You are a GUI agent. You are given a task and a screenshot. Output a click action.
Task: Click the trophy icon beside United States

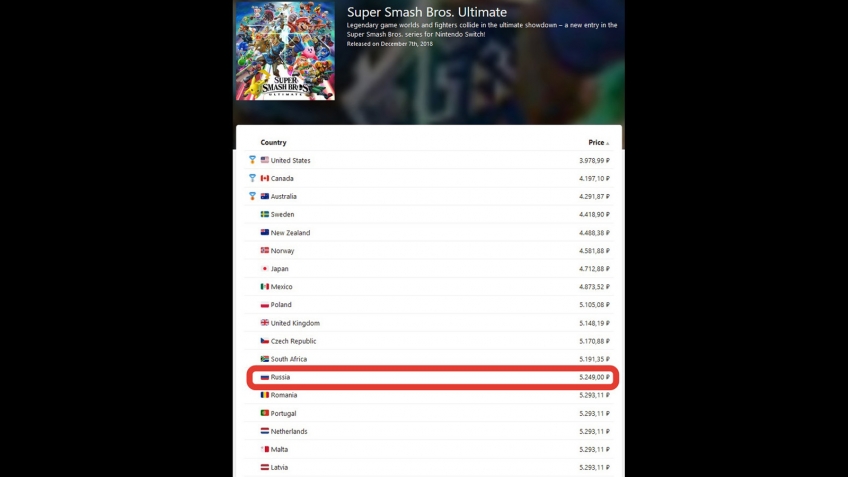pos(252,160)
